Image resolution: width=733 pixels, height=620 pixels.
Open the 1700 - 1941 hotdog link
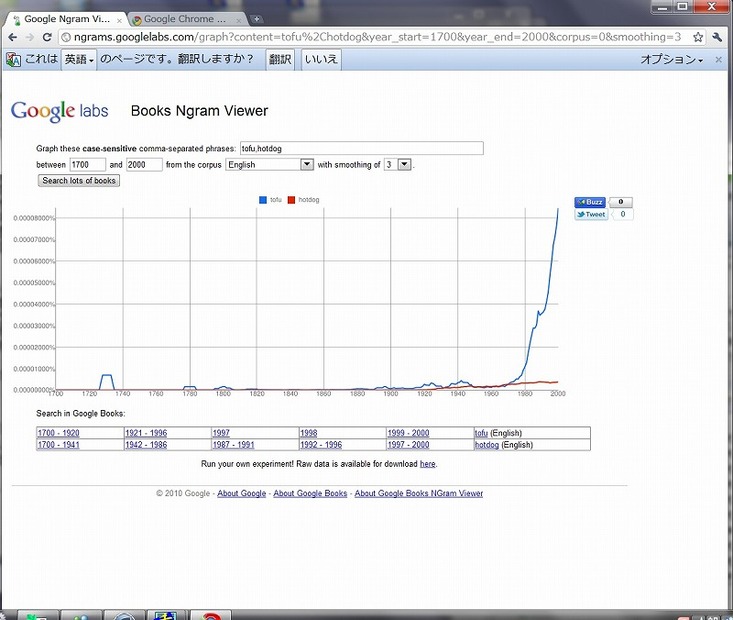click(x=58, y=445)
